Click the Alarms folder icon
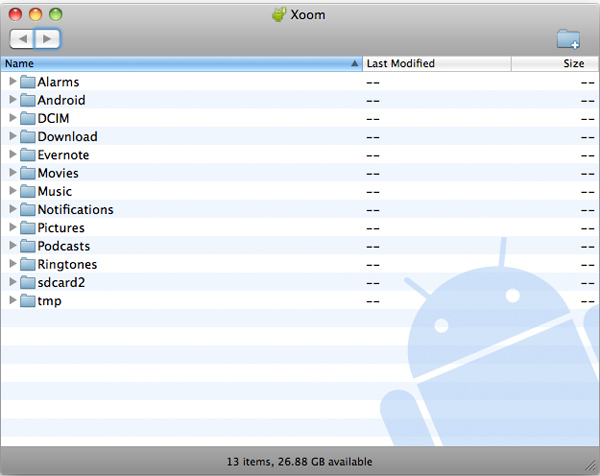The image size is (600, 476). click(x=28, y=82)
